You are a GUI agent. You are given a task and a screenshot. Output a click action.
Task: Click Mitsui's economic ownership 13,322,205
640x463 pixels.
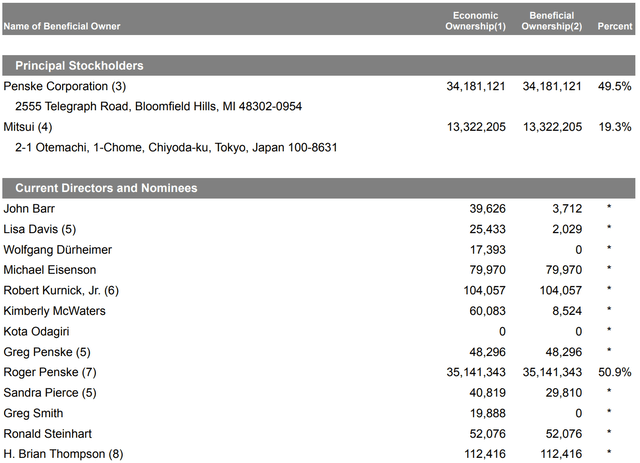pos(476,127)
